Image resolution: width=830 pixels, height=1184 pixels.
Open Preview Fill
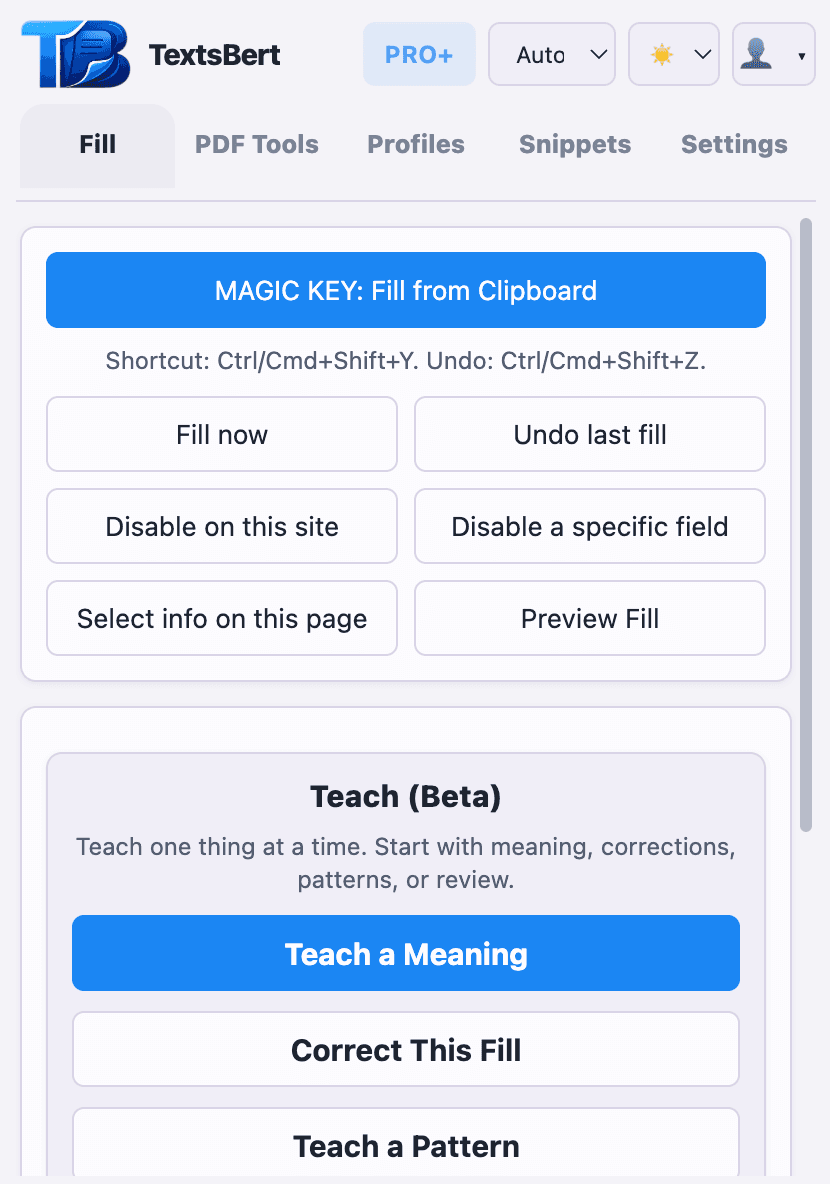589,618
